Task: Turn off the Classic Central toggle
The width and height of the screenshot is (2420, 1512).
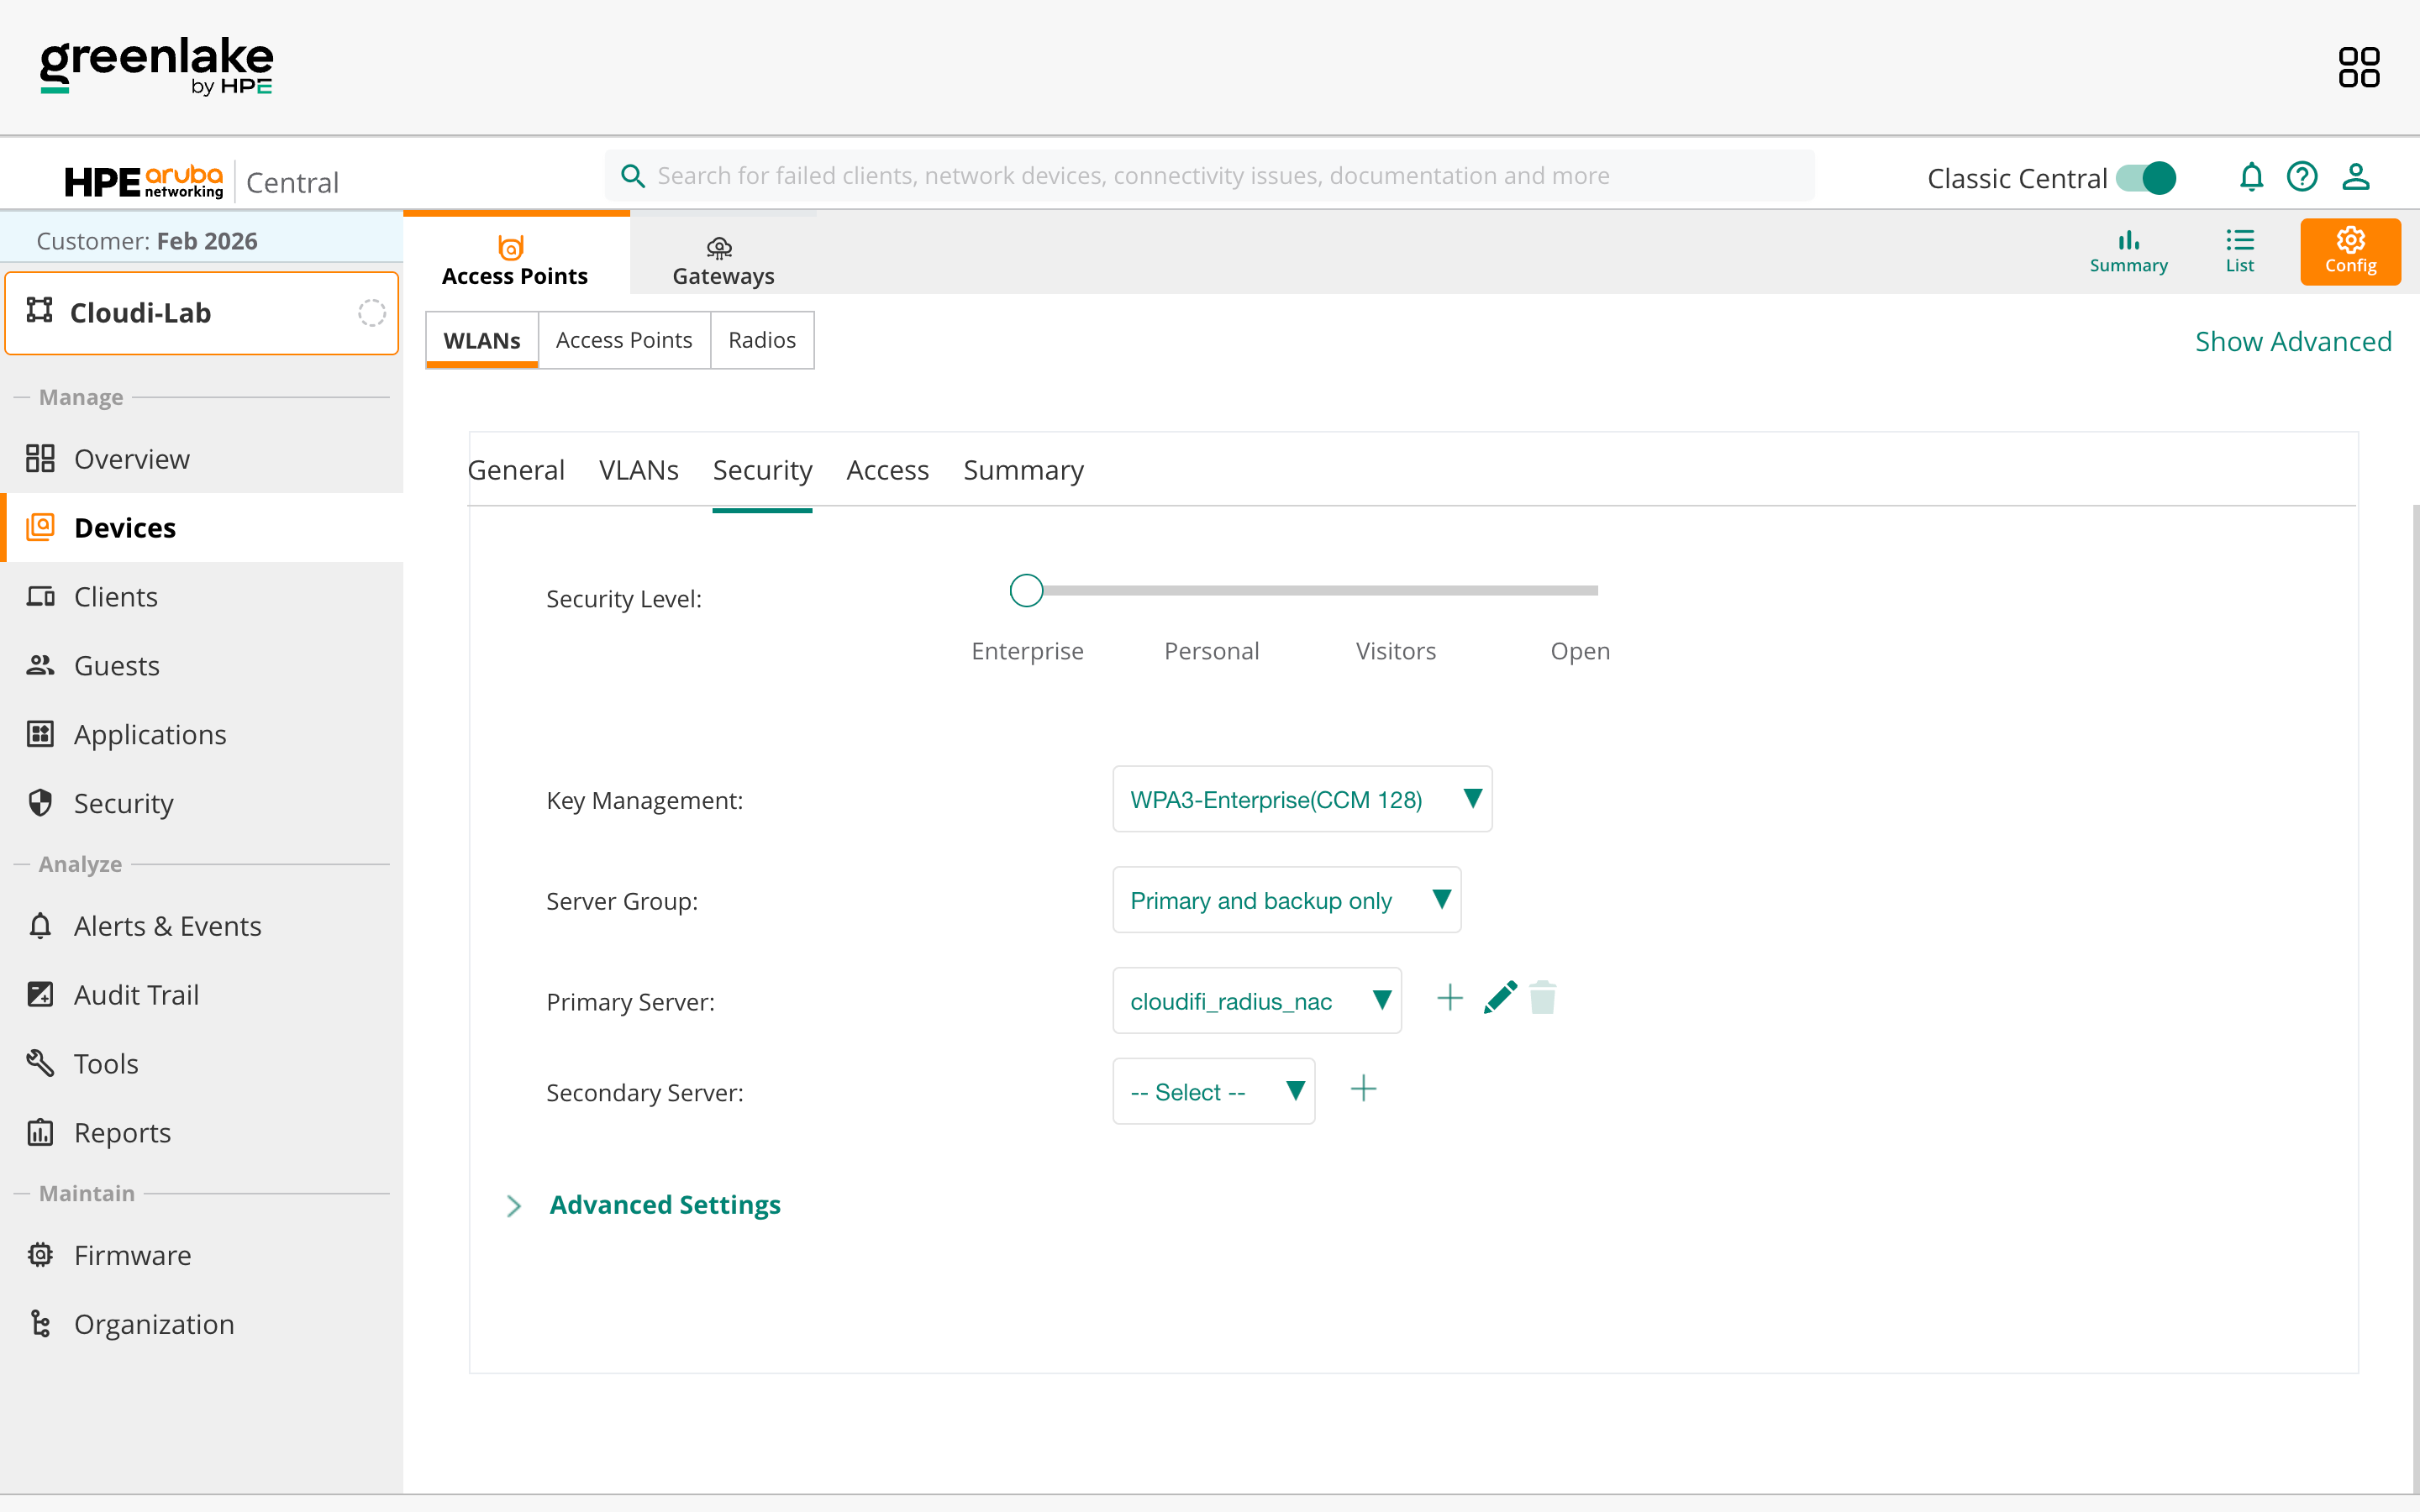Action: [2146, 178]
